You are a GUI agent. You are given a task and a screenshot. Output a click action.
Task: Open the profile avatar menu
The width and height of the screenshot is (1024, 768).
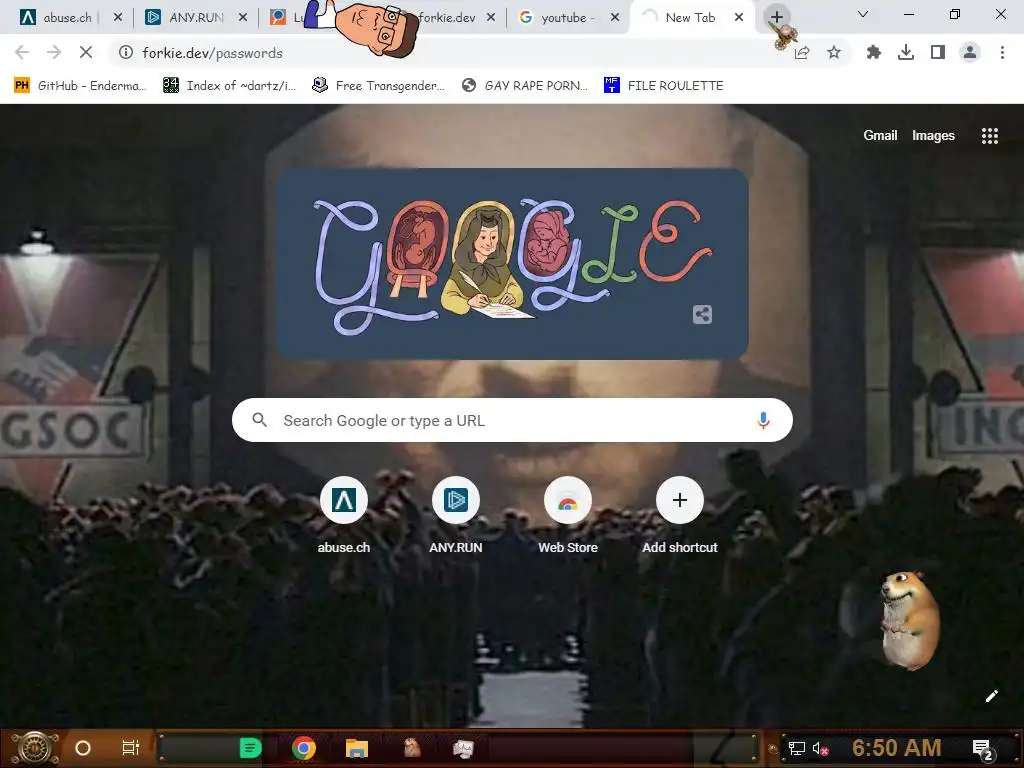tap(970, 52)
